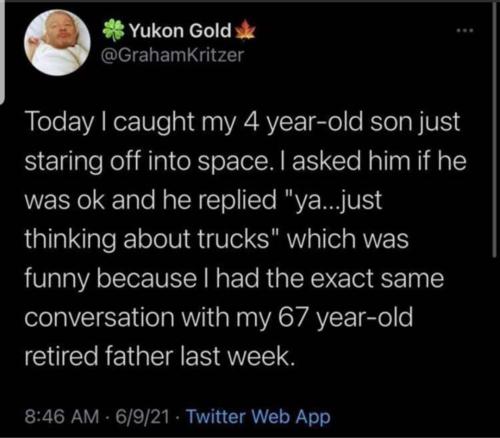Screen dimensions: 500x438
Task: Click the 6/9/21 date
Action: click(142, 416)
